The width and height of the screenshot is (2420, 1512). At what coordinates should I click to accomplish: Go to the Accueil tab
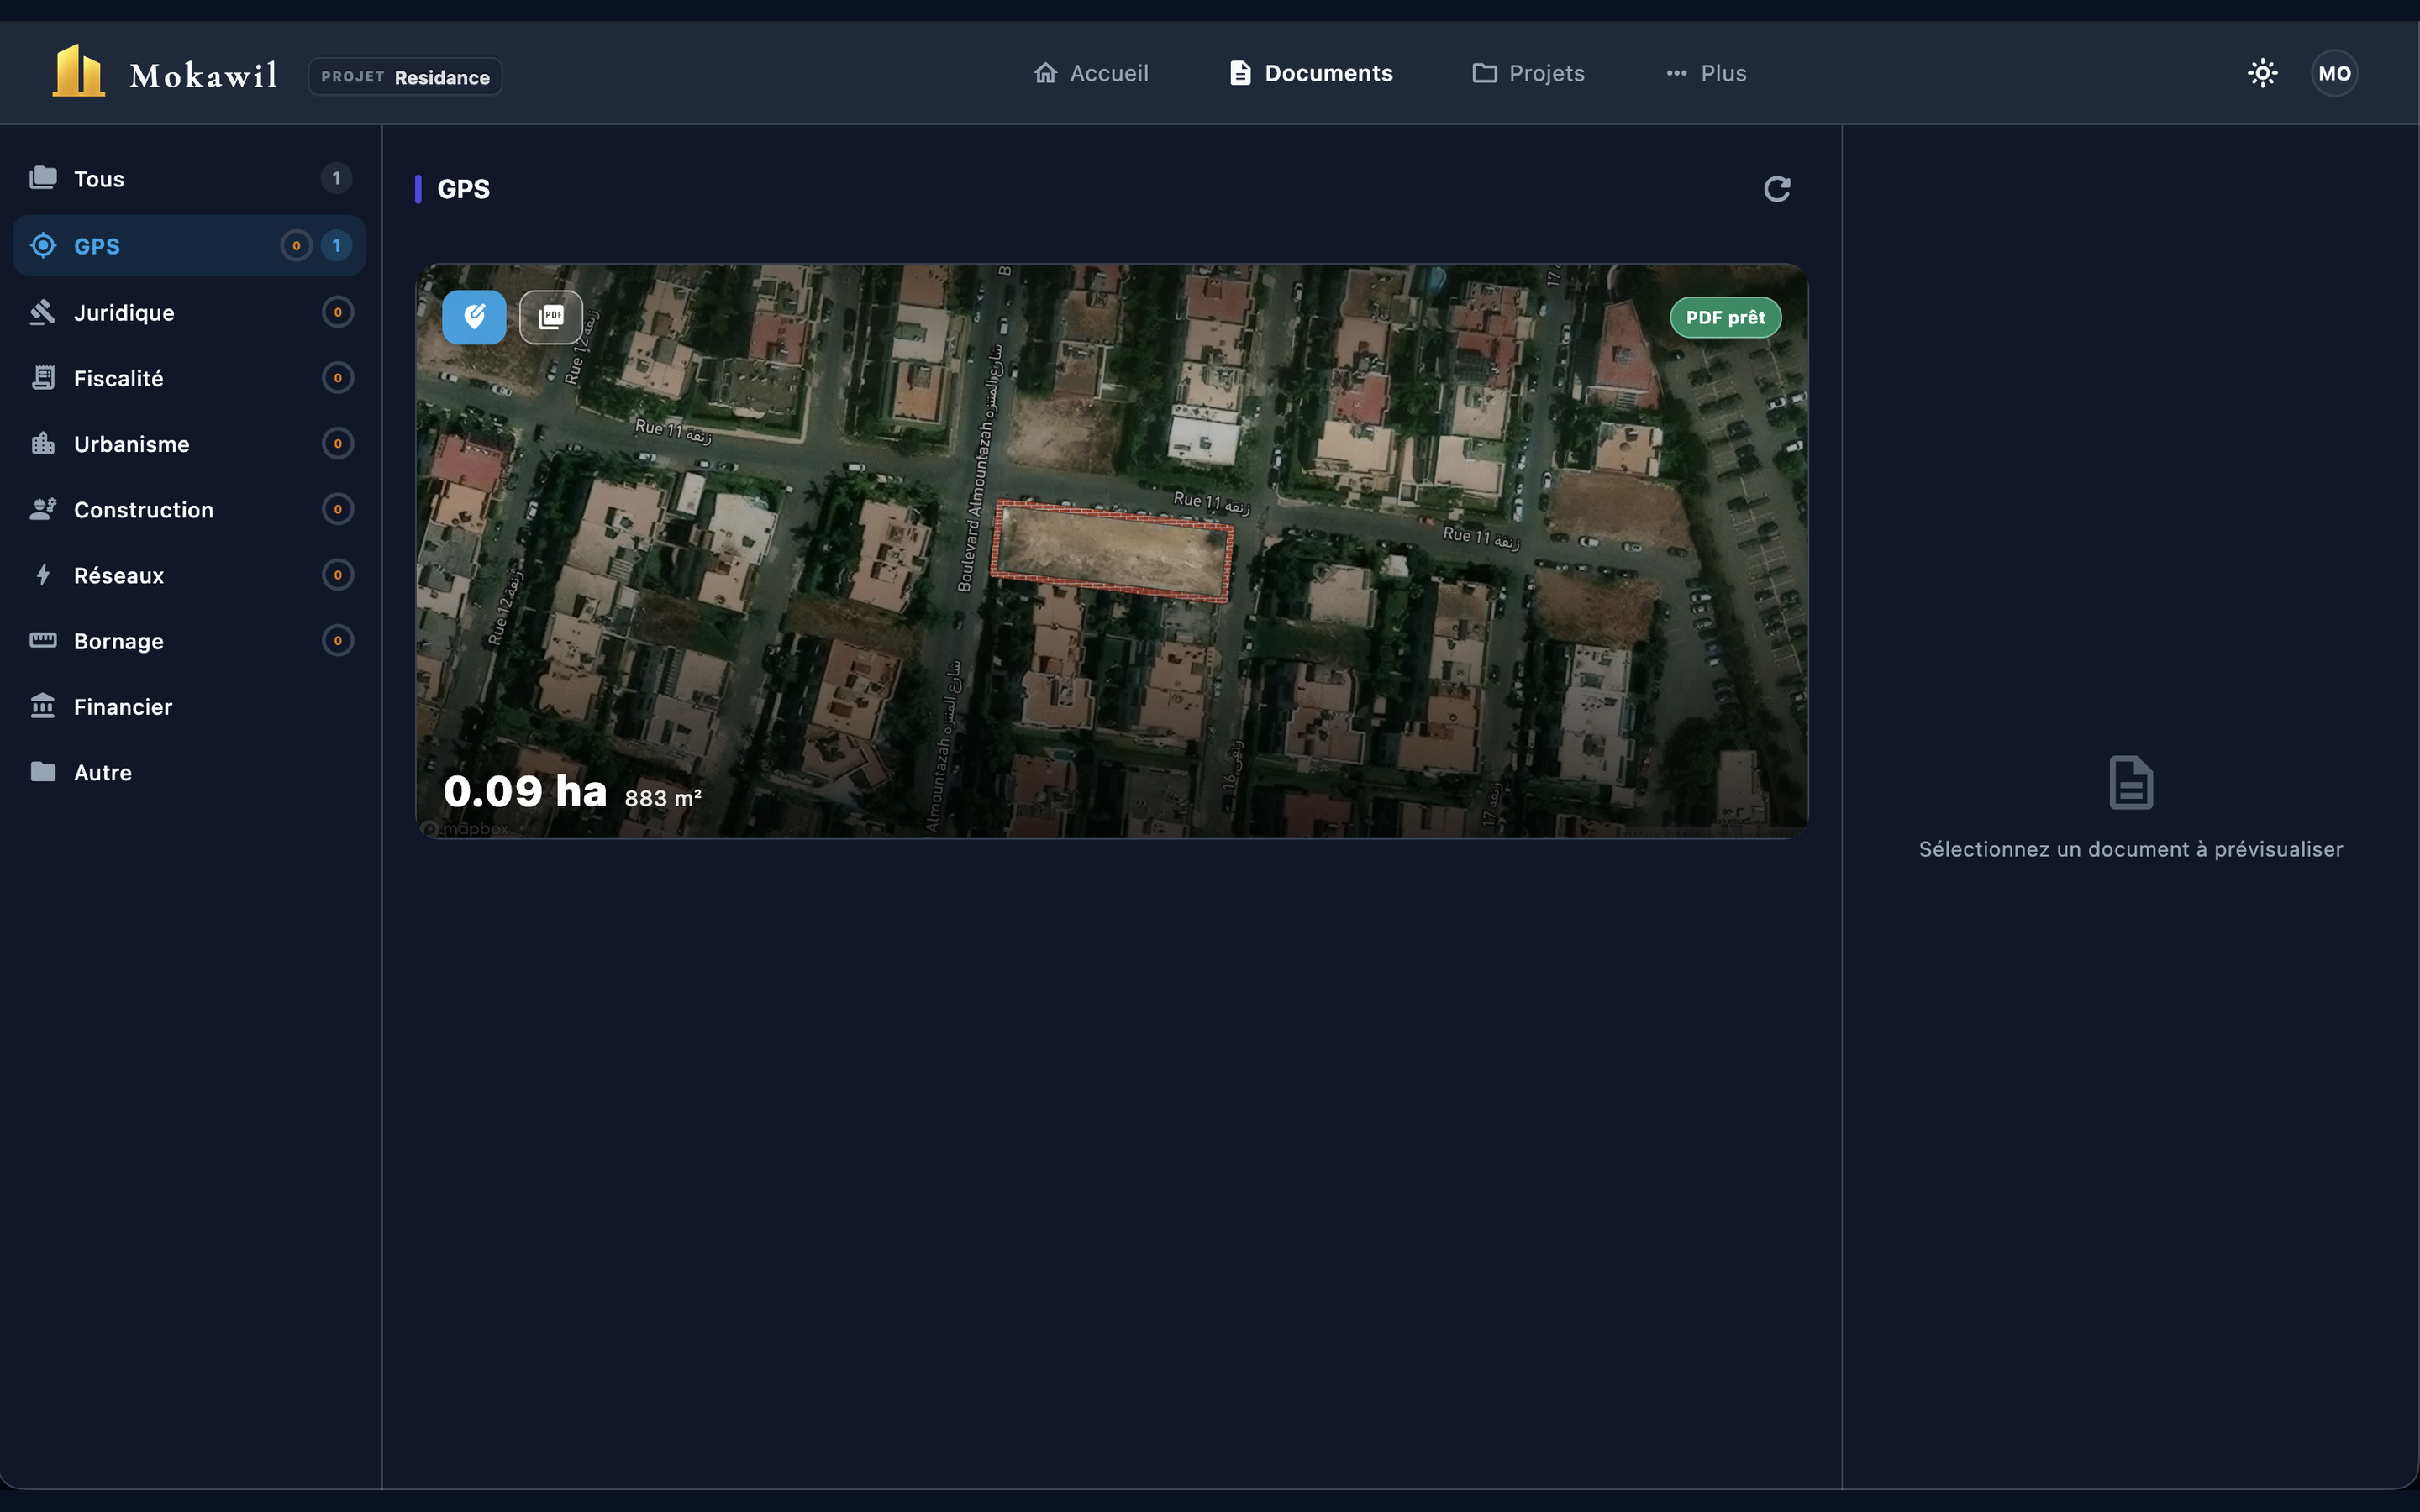(1091, 73)
